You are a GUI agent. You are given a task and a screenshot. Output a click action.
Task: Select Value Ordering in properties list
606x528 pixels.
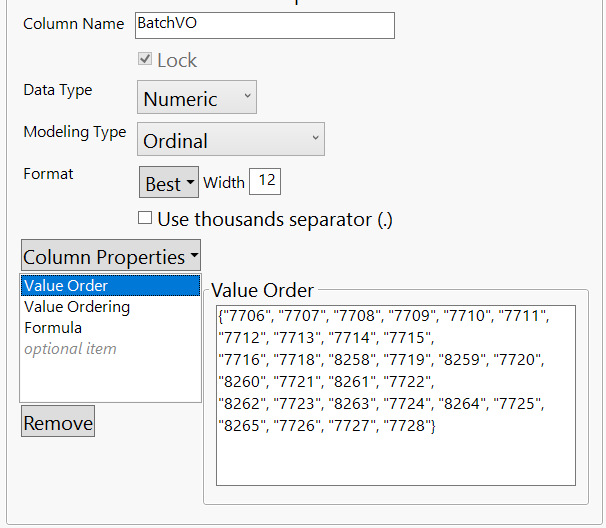(77, 307)
